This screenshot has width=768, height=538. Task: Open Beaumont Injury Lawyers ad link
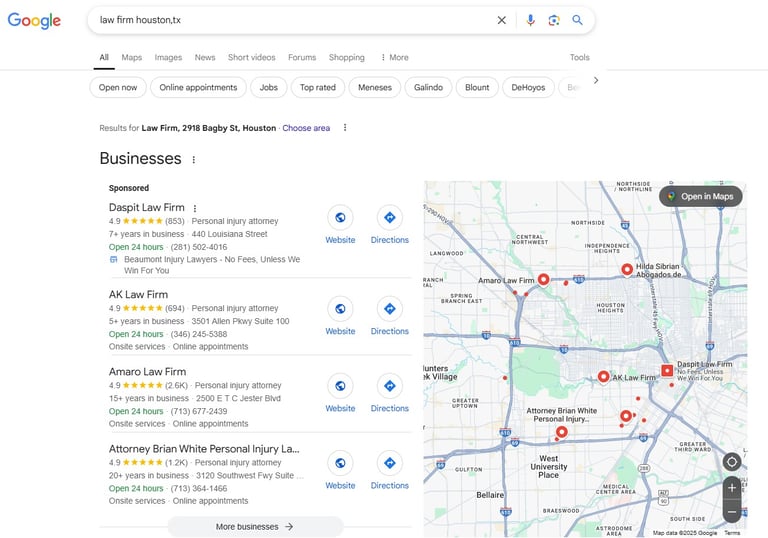tap(212, 265)
